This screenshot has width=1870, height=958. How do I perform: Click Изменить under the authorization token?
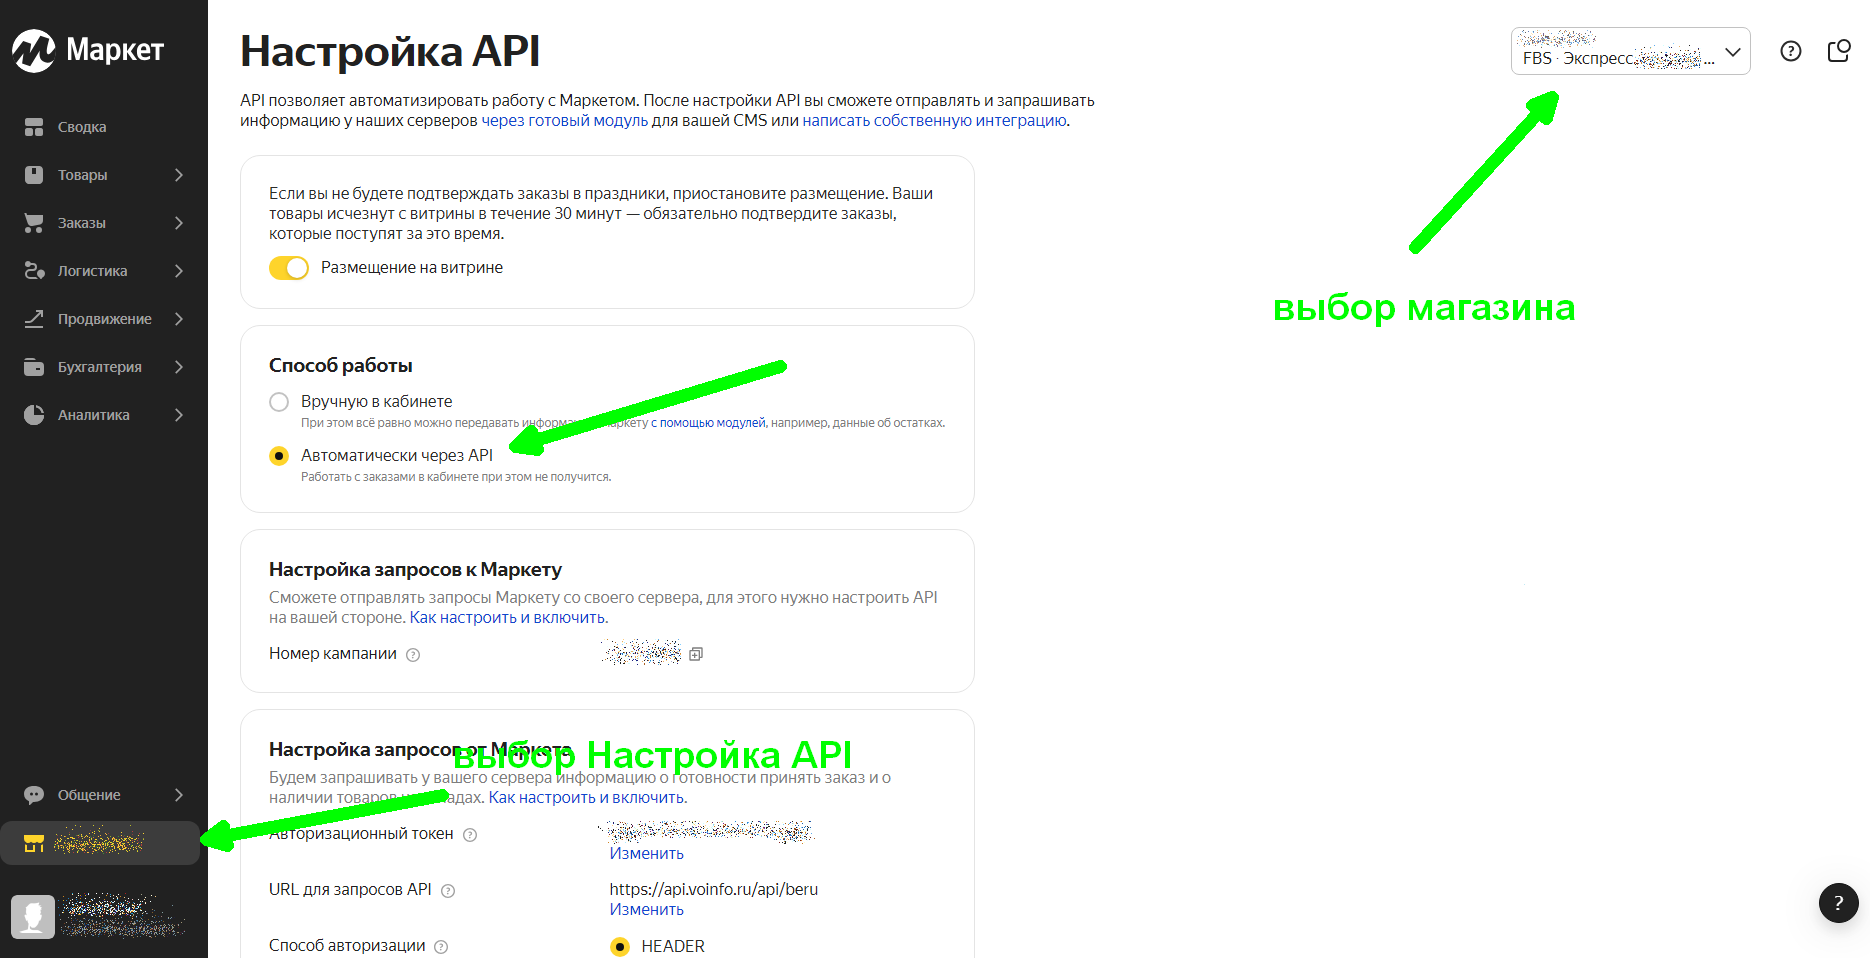click(x=646, y=854)
